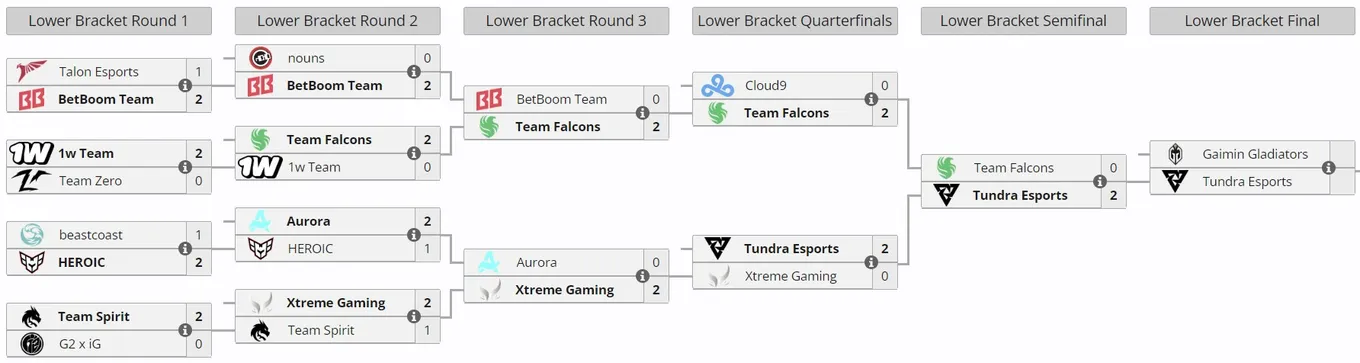Open info icon for Lower Bracket Semifinal match
Image resolution: width=1360 pixels, height=363 pixels.
(x=1100, y=181)
